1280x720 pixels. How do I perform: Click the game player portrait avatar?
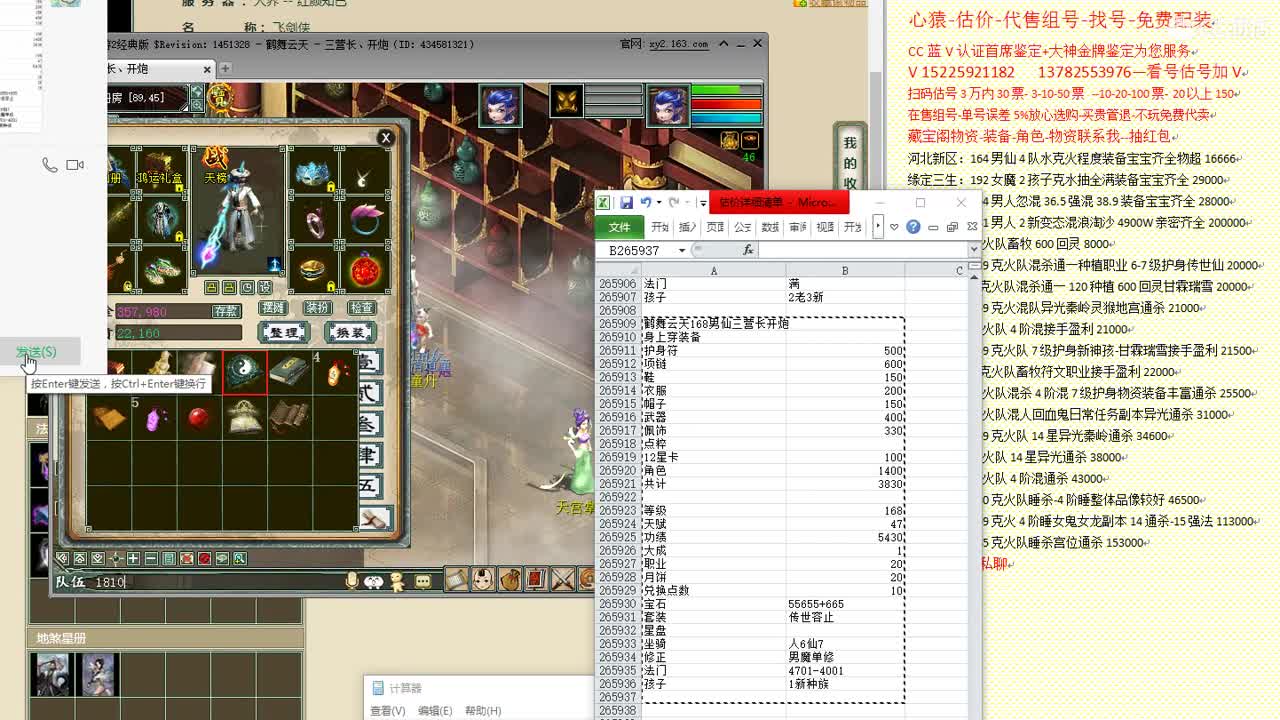[x=668, y=106]
